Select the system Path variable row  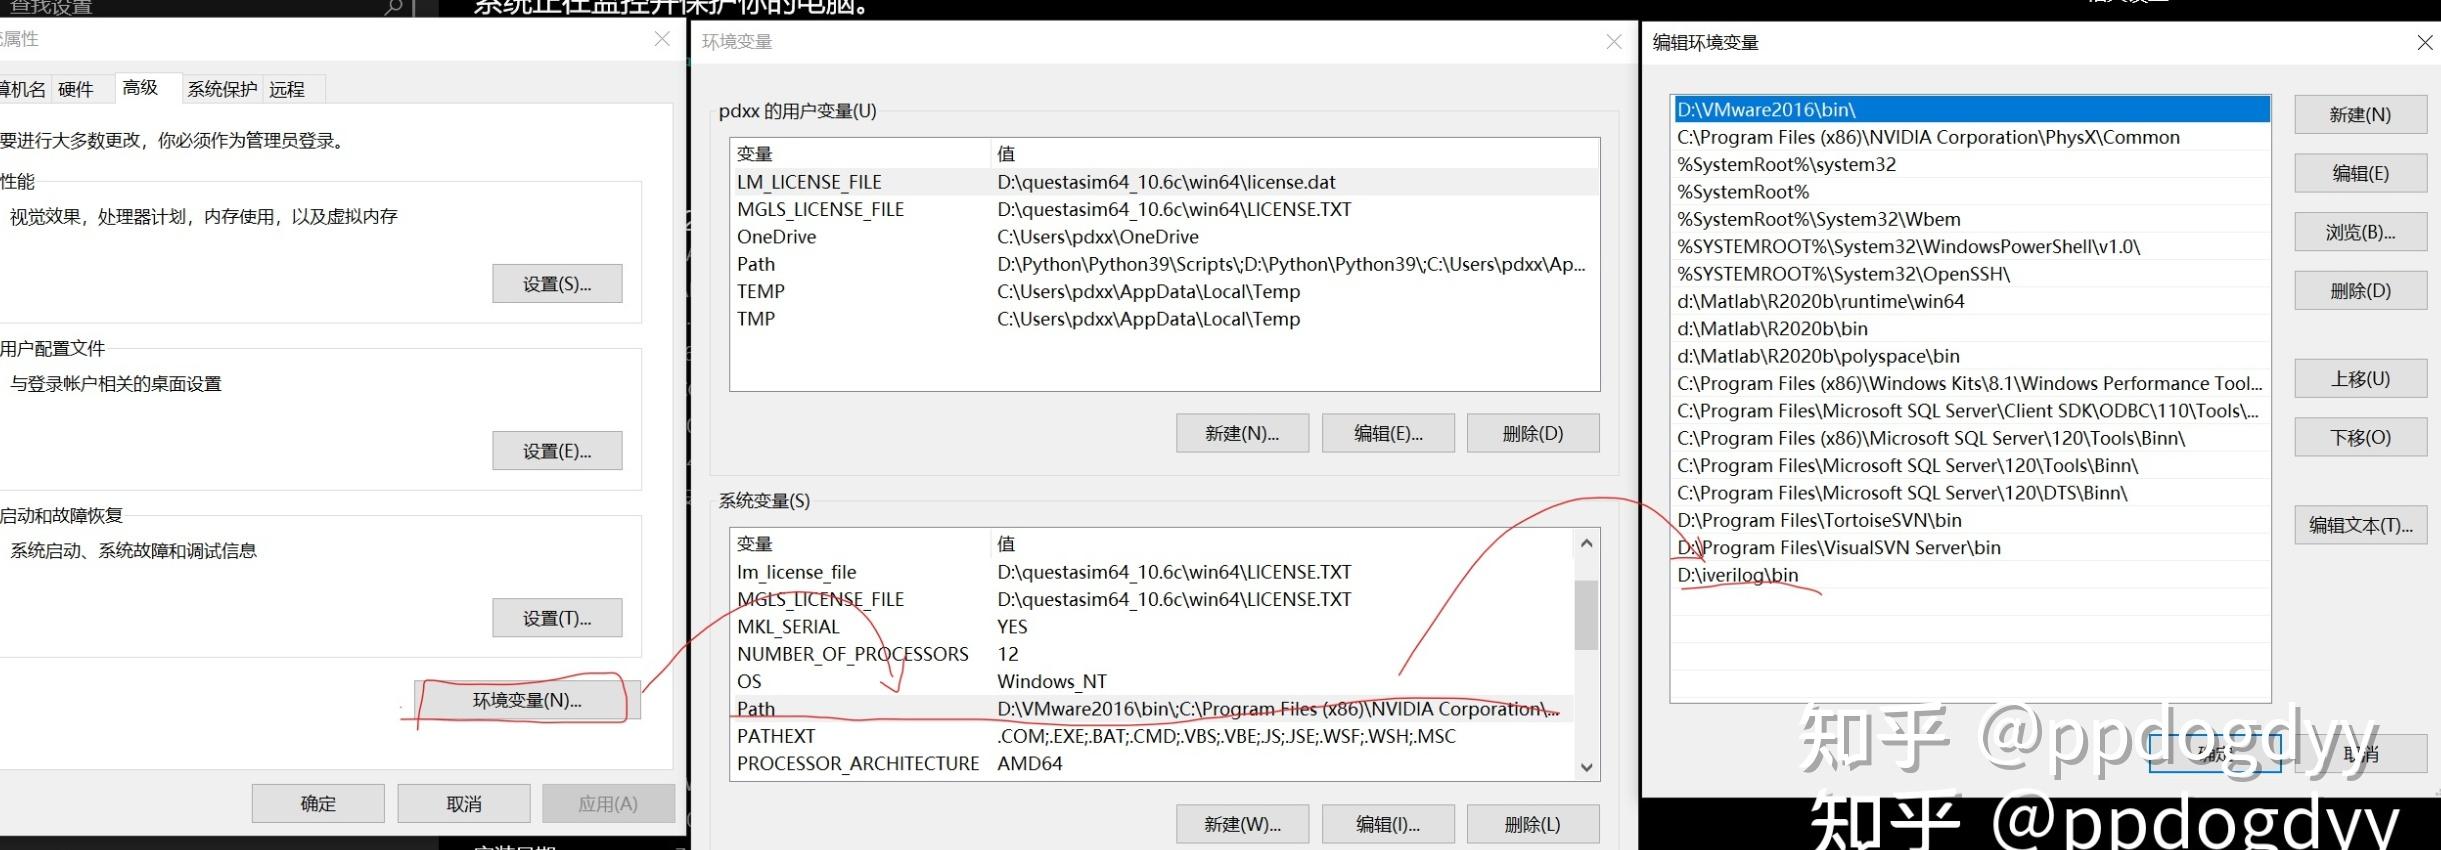tap(1152, 709)
